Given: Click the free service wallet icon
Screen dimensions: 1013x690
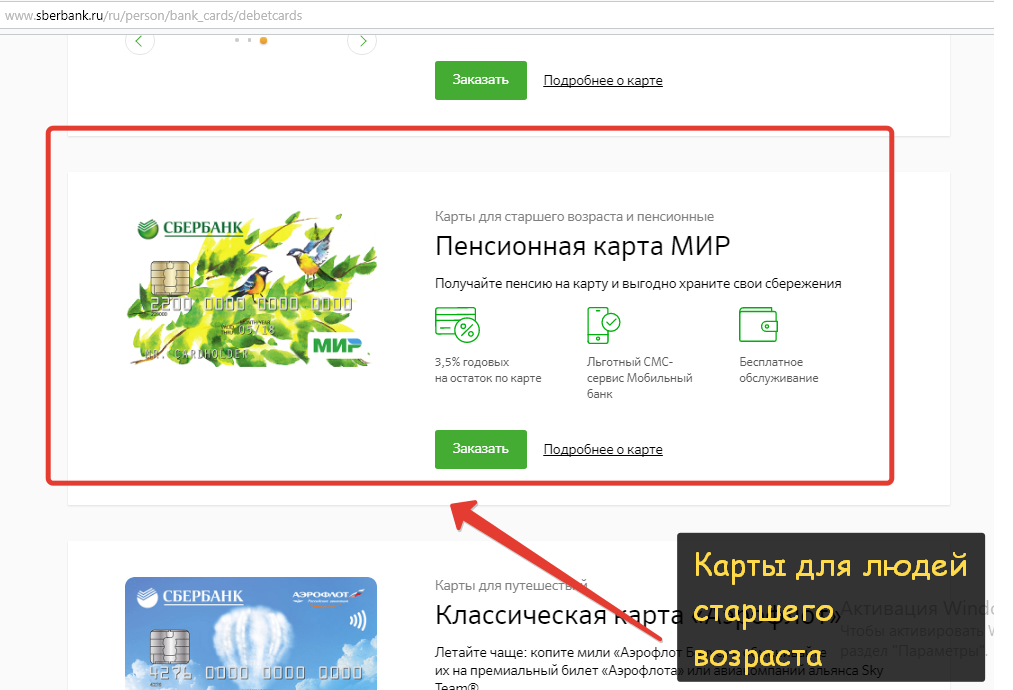Looking at the screenshot, I should point(758,324).
